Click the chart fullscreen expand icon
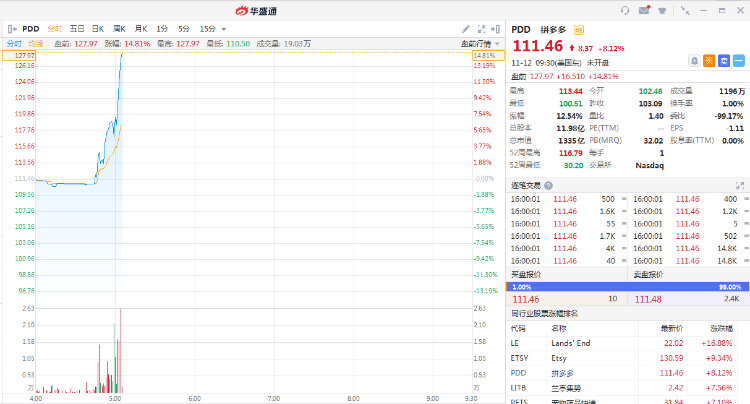Image resolution: width=750 pixels, height=404 pixels. coord(481,30)
